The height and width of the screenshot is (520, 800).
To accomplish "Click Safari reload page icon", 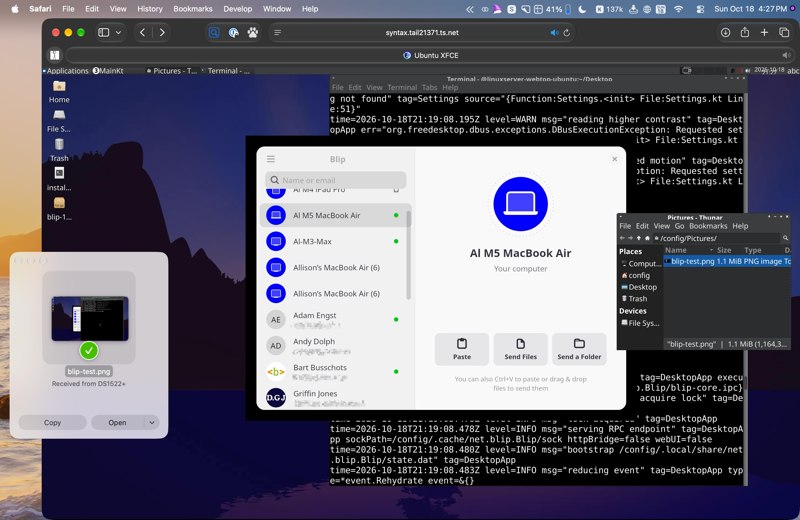I will point(566,33).
